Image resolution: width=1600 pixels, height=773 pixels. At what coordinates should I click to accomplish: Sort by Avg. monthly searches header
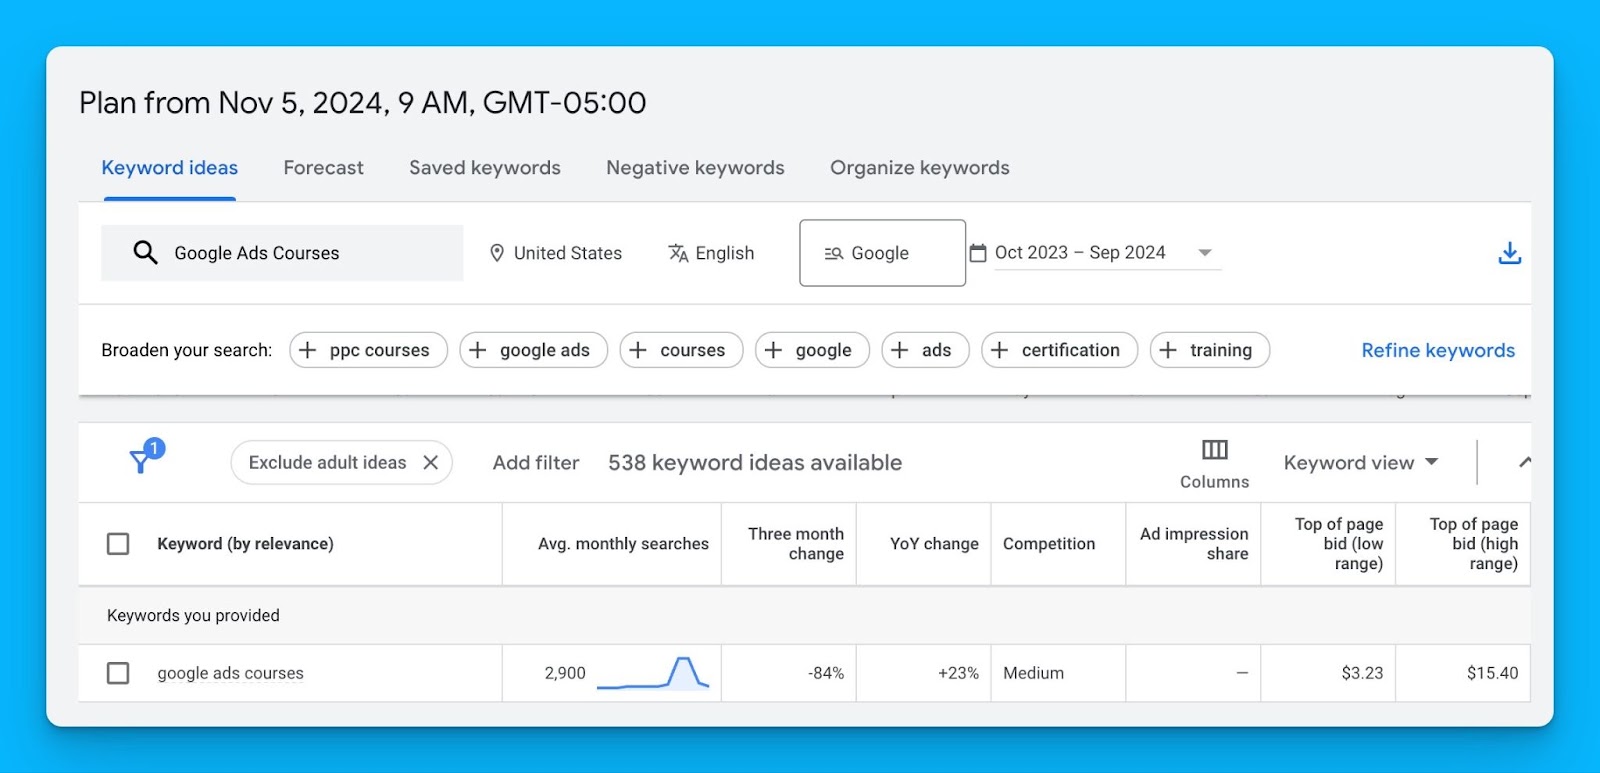[x=623, y=544]
